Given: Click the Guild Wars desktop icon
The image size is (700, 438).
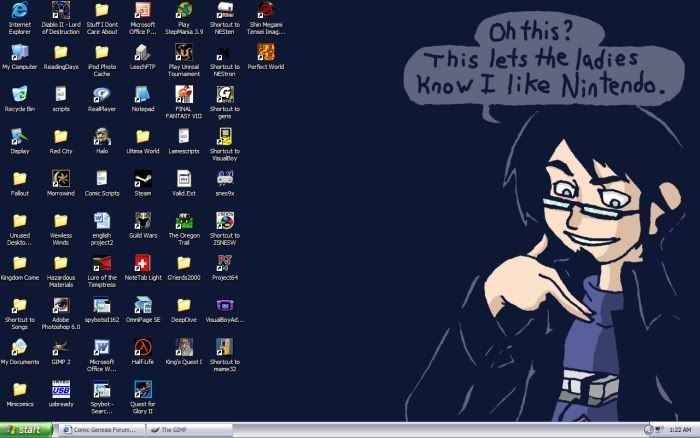Looking at the screenshot, I should tap(143, 220).
